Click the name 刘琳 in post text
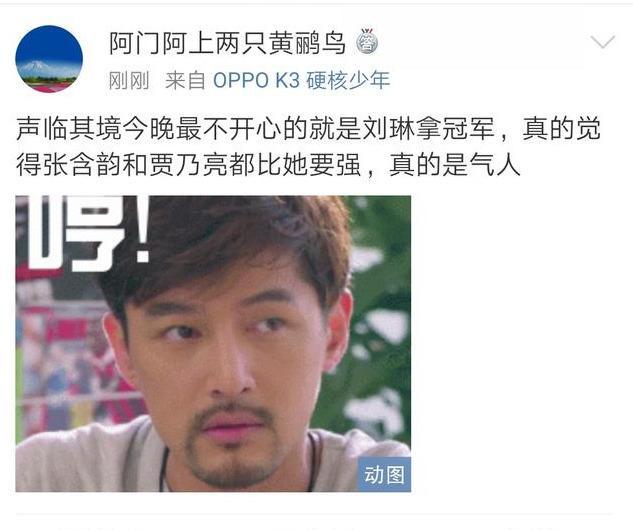The image size is (633, 530). coord(388,129)
